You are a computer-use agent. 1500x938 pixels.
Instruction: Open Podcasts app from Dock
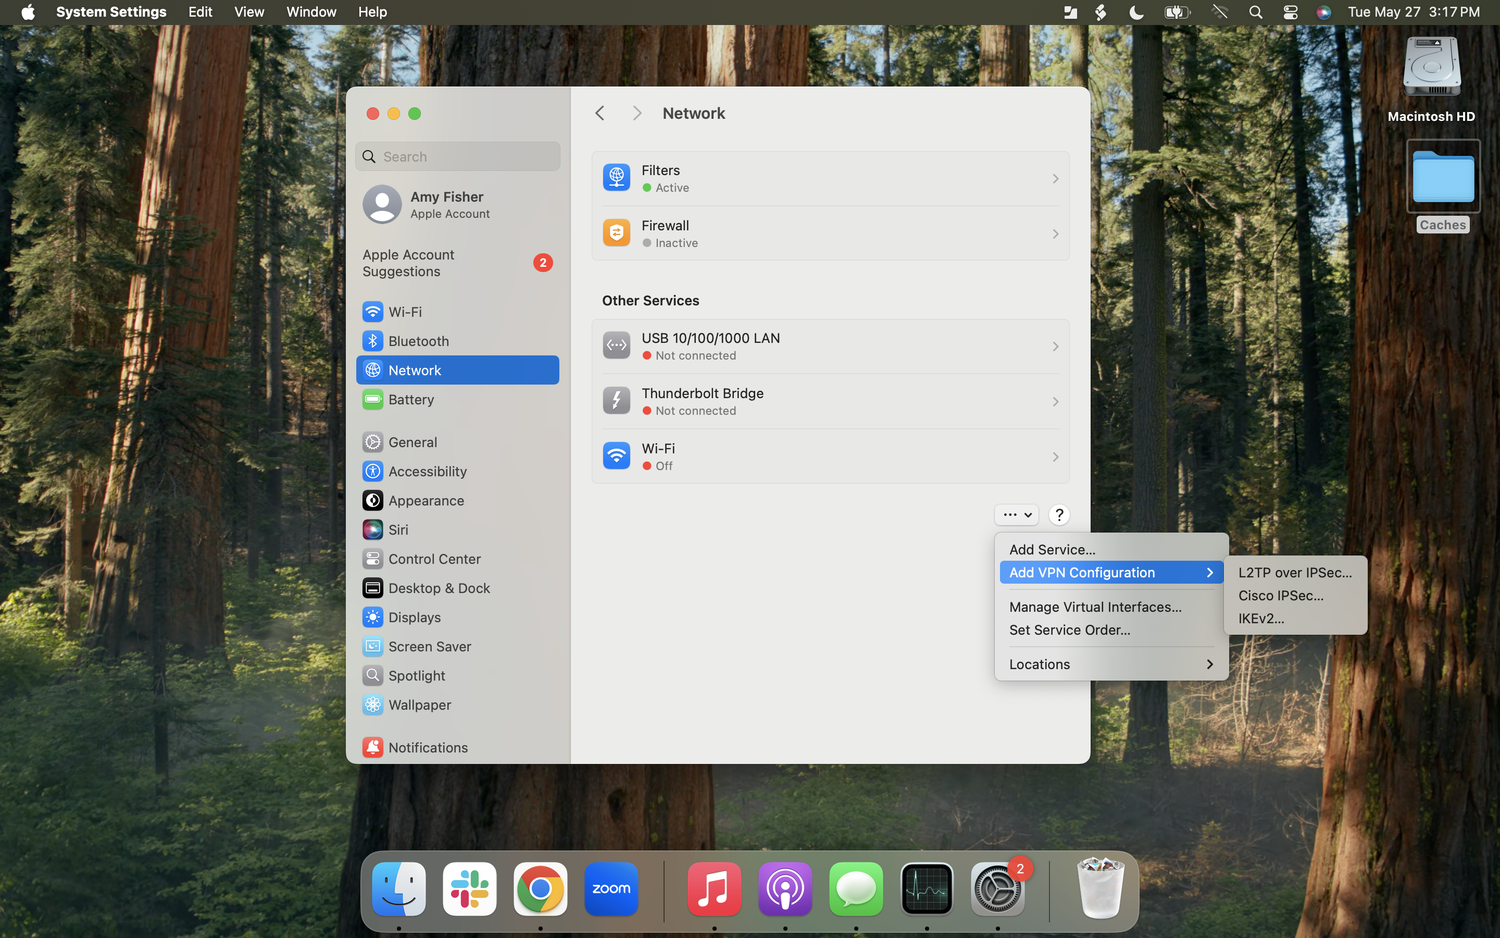click(785, 889)
